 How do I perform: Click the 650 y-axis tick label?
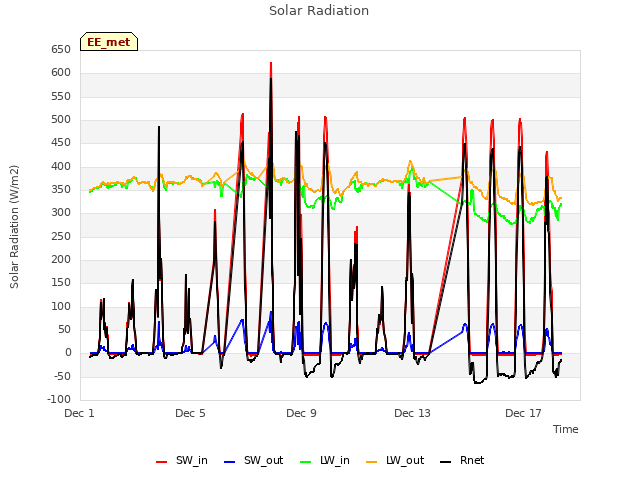(x=61, y=49)
